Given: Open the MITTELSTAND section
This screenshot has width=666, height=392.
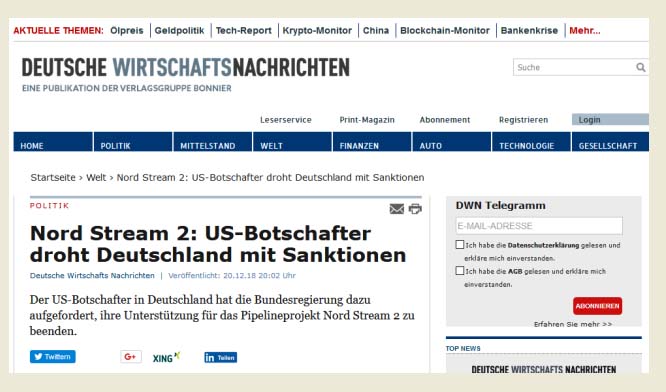Looking at the screenshot, I should (213, 142).
